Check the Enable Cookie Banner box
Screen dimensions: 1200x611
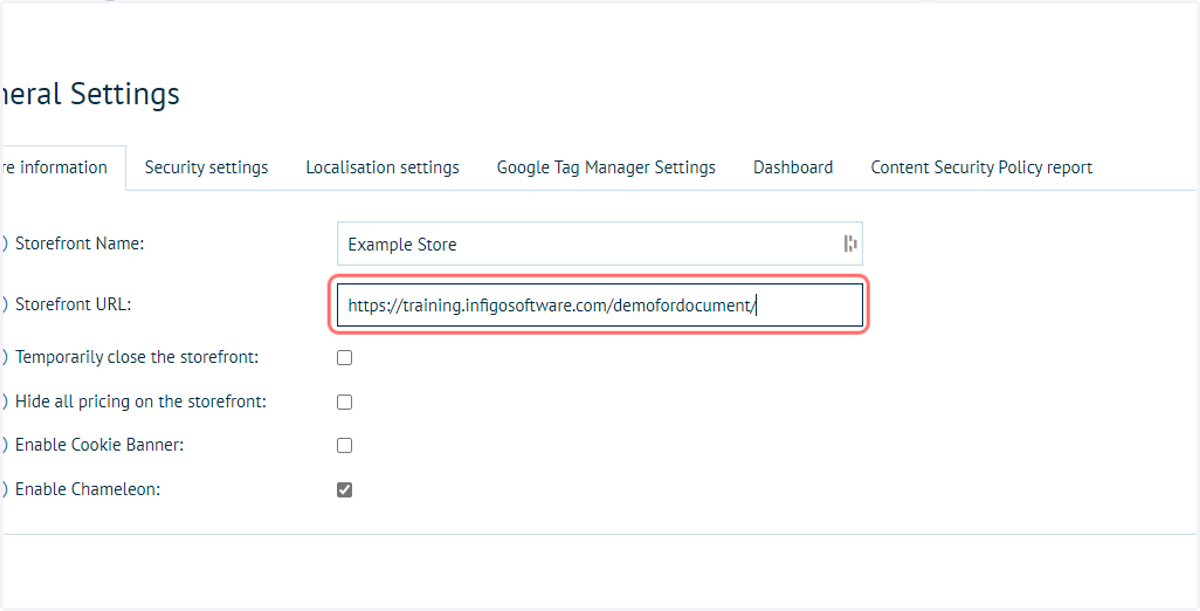pos(344,445)
